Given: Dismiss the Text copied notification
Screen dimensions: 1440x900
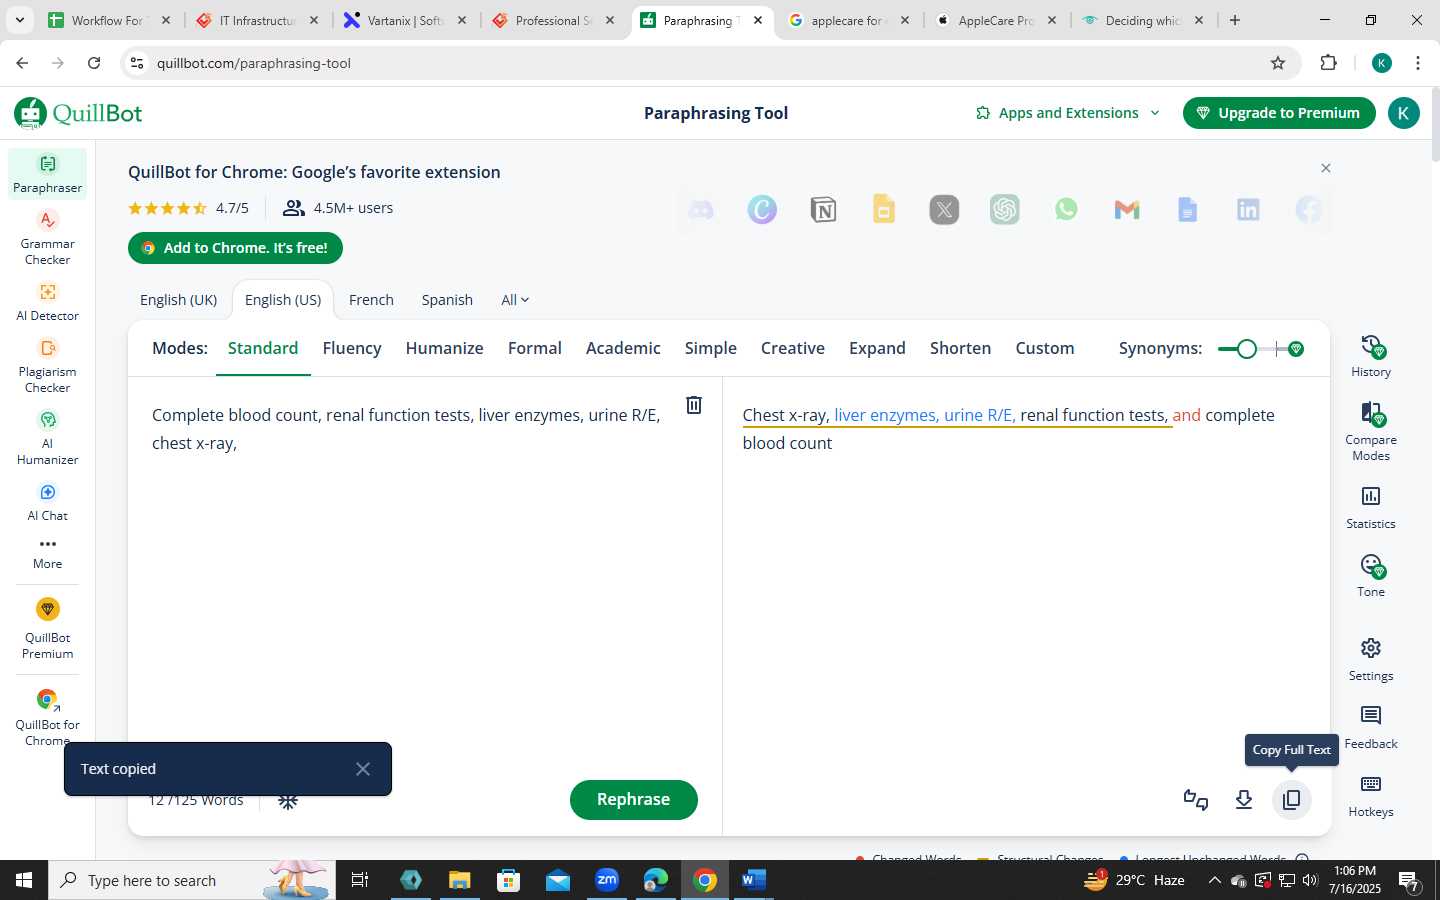Looking at the screenshot, I should pyautogui.click(x=363, y=769).
